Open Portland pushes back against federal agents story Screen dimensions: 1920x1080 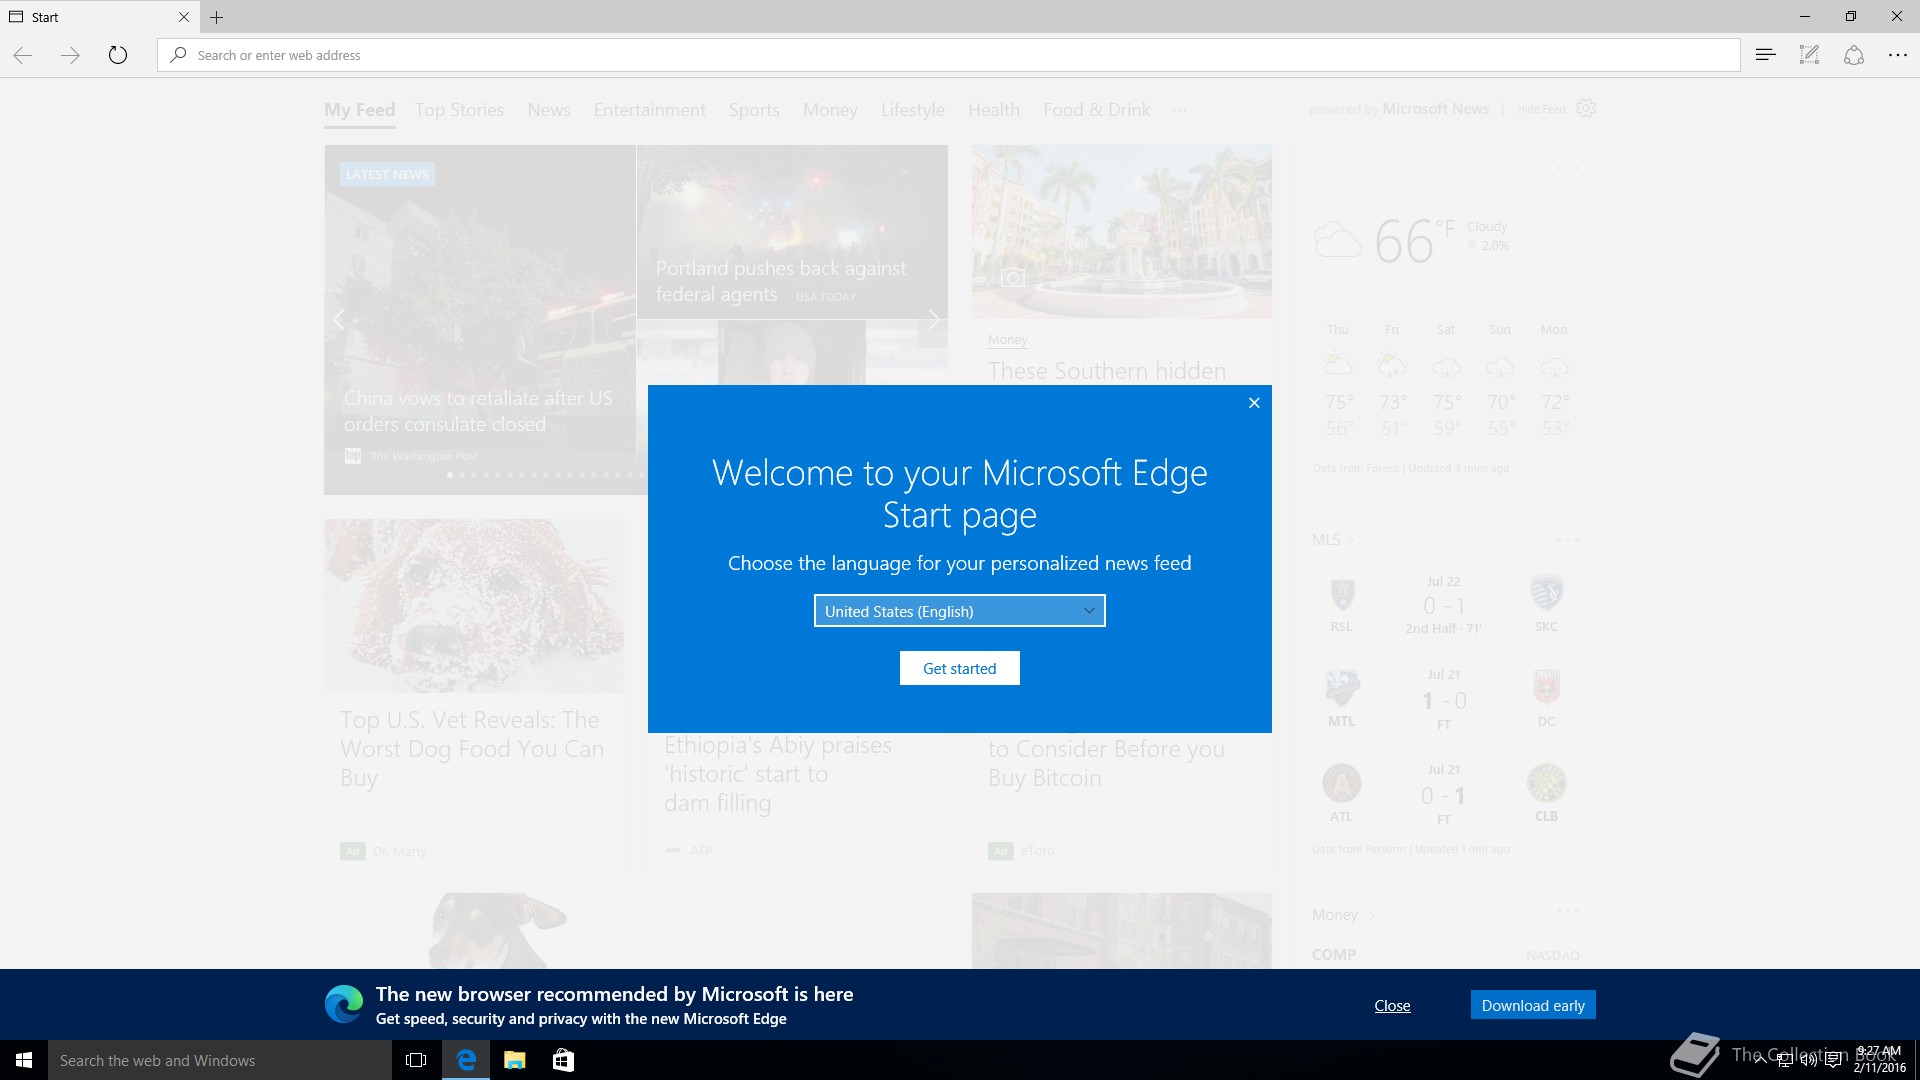[781, 281]
